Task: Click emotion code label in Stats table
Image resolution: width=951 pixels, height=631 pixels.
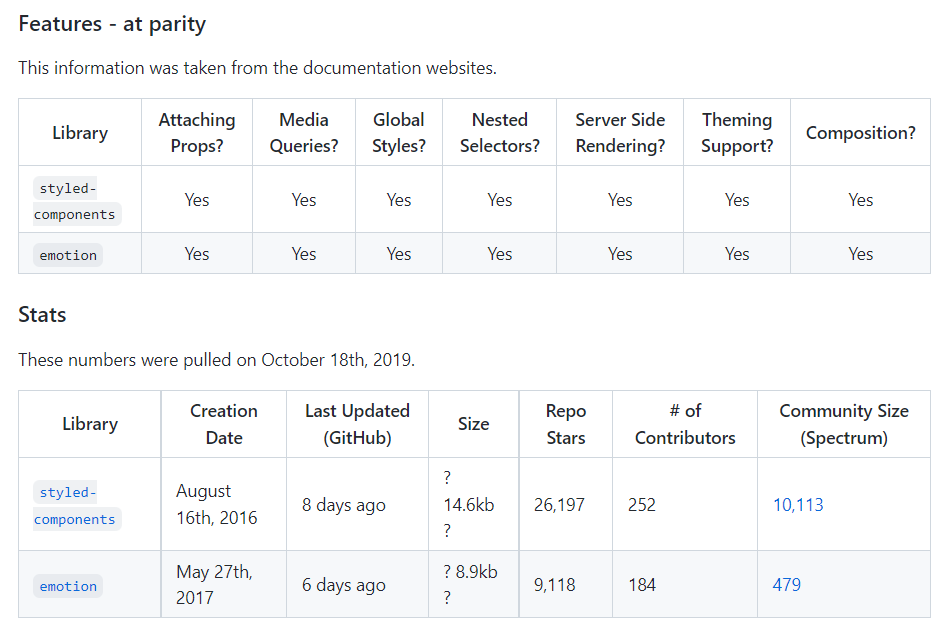Action: 68,586
